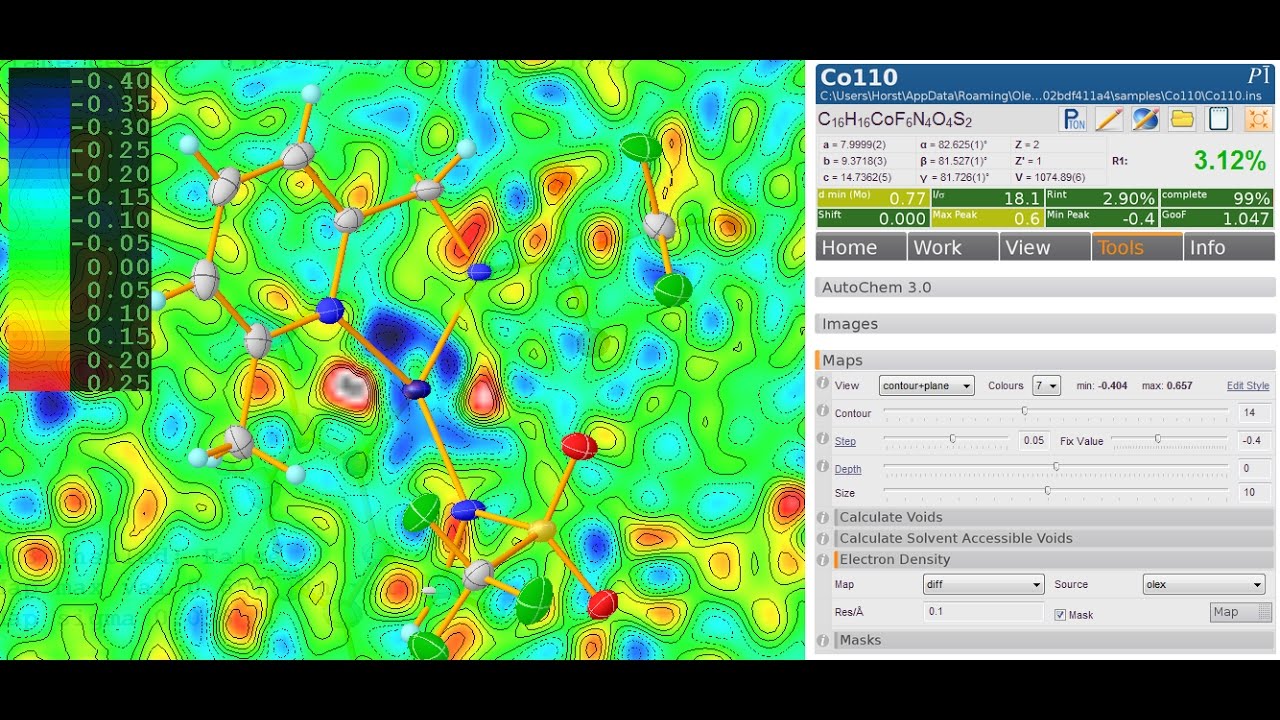
Task: Click info icon beside Maps View row
Action: click(x=823, y=384)
